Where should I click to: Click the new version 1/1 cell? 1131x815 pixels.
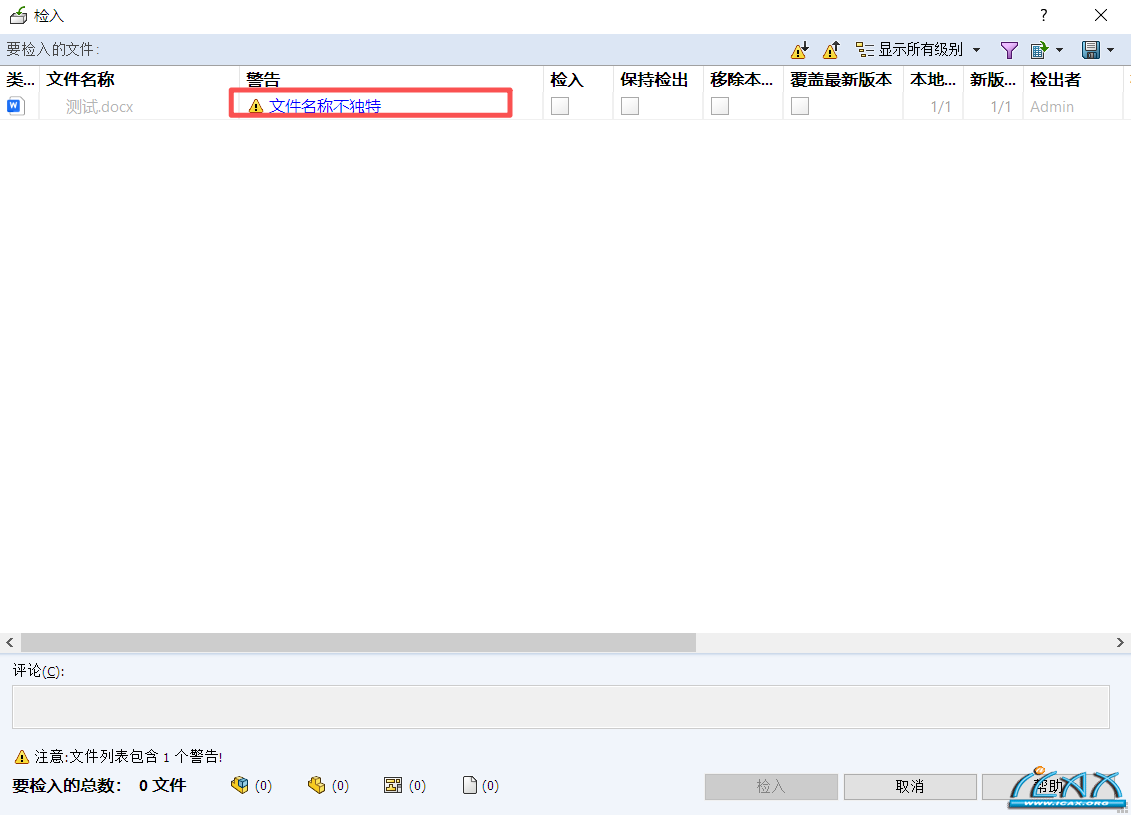pos(1000,107)
